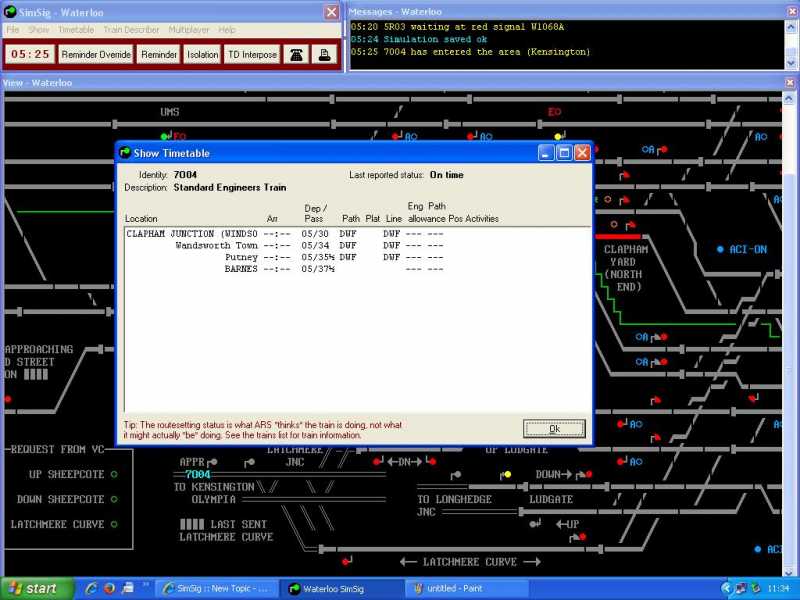The image size is (800, 600).
Task: Click Ok in Show Timetable dialog
Action: tap(554, 429)
